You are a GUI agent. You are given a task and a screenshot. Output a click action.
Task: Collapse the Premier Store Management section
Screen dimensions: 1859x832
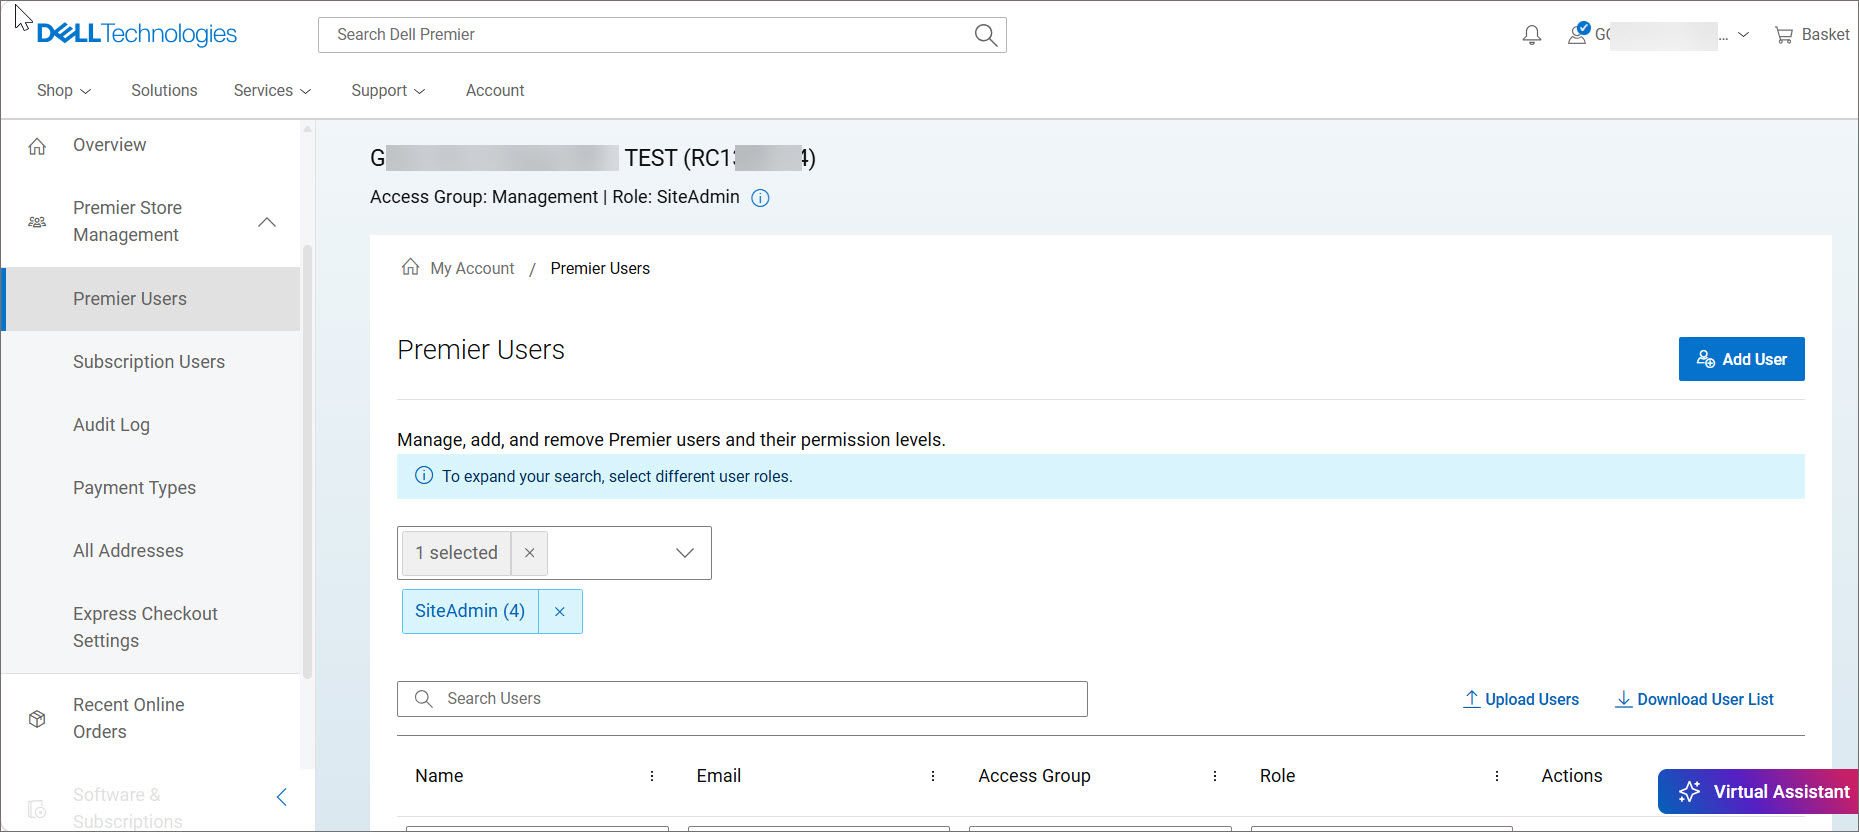[x=267, y=222]
